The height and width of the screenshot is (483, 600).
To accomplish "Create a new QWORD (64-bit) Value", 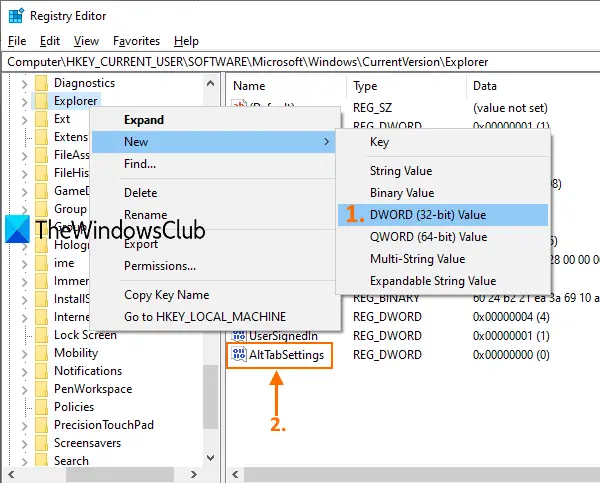I will [x=443, y=237].
